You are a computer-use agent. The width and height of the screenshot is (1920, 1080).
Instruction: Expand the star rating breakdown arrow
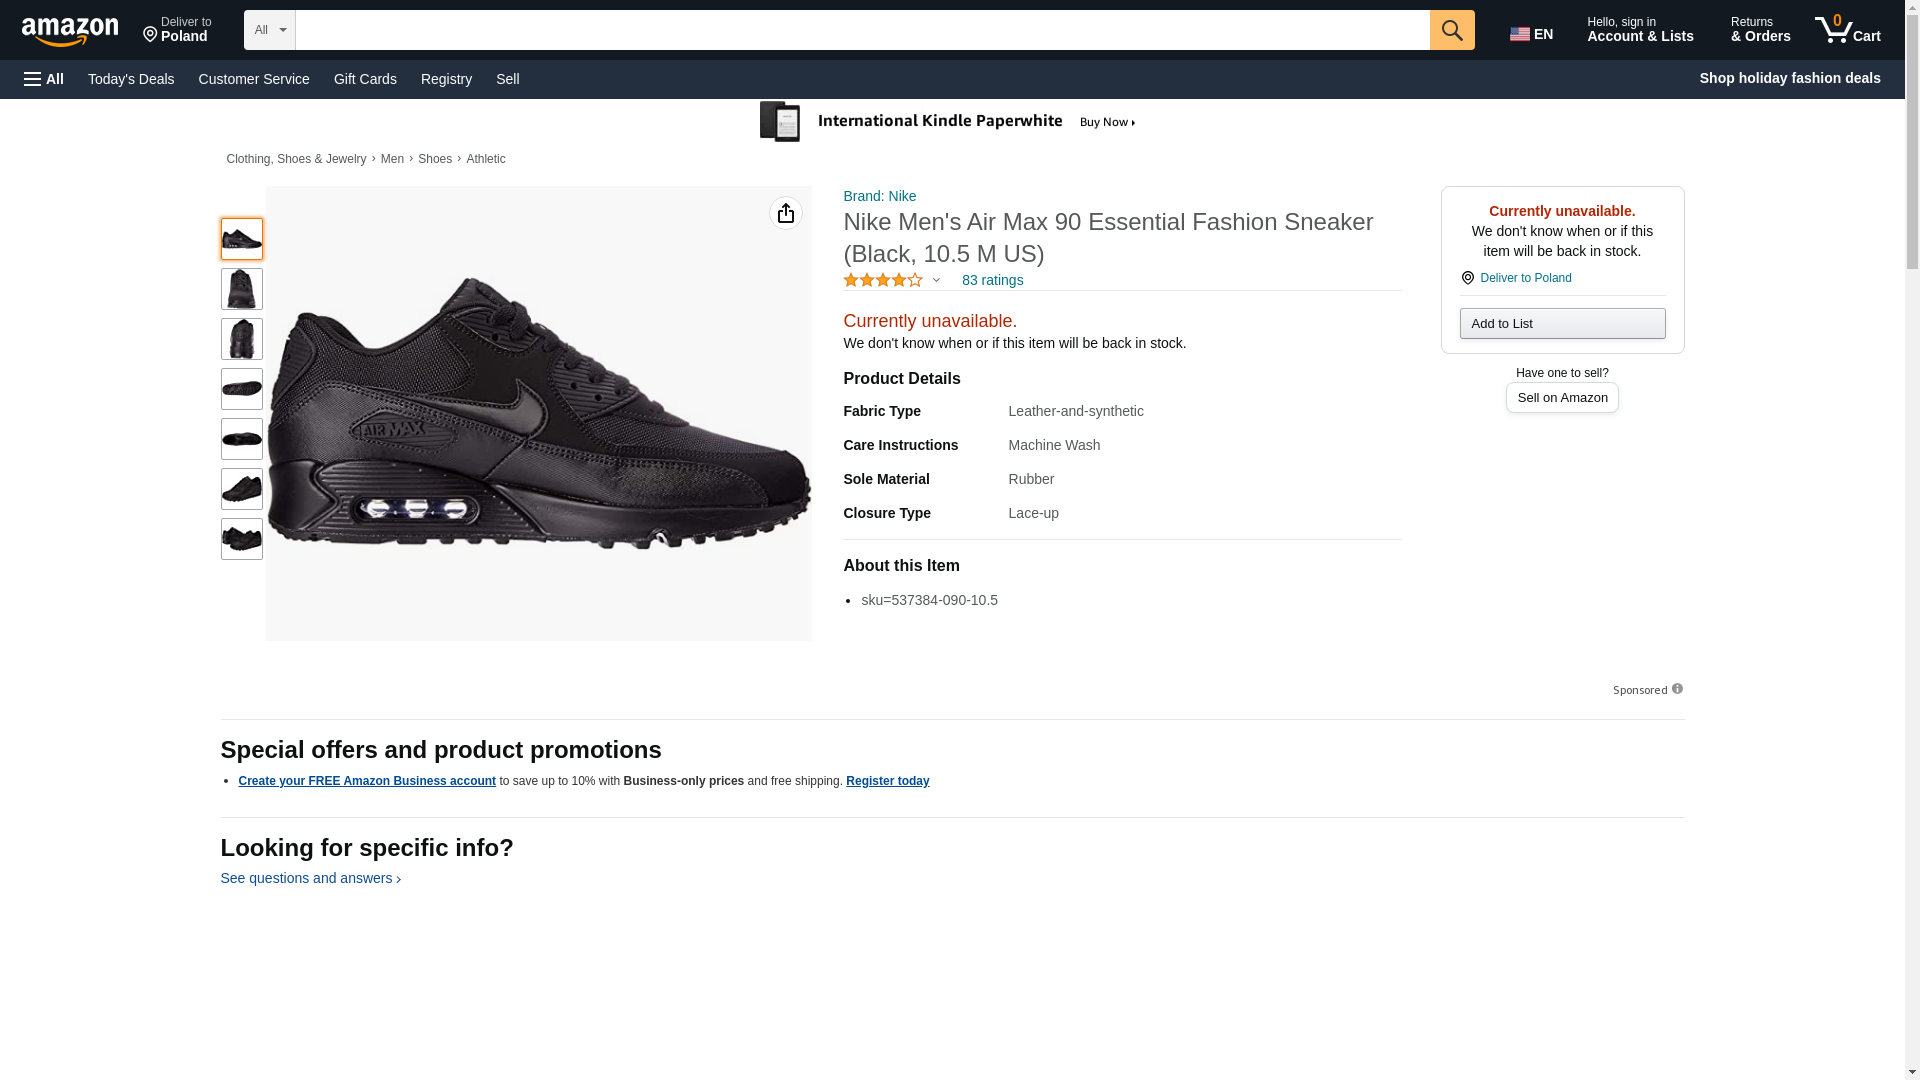(936, 280)
